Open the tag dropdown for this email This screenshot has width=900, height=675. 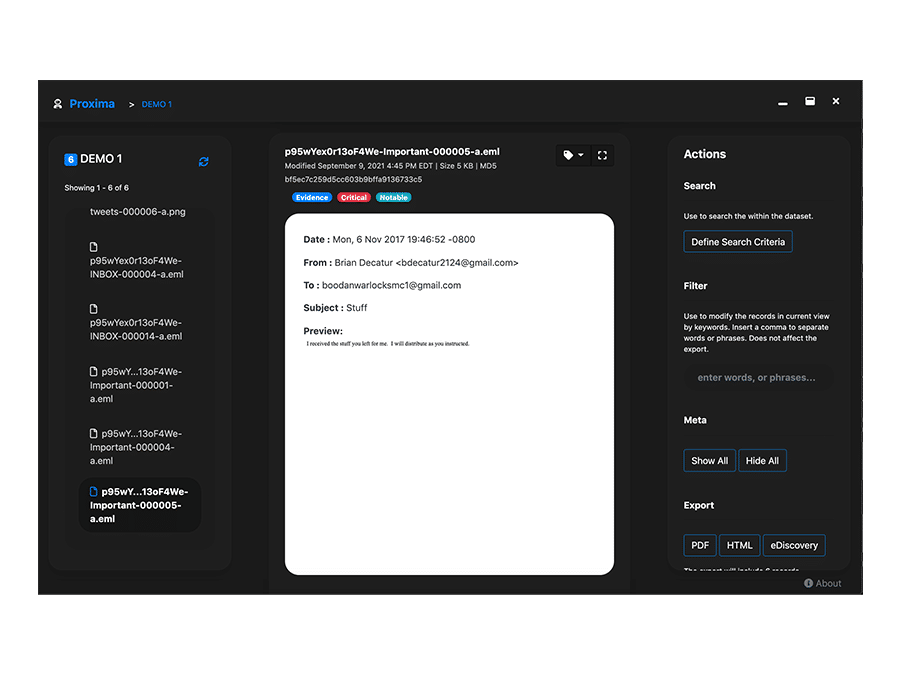[573, 155]
